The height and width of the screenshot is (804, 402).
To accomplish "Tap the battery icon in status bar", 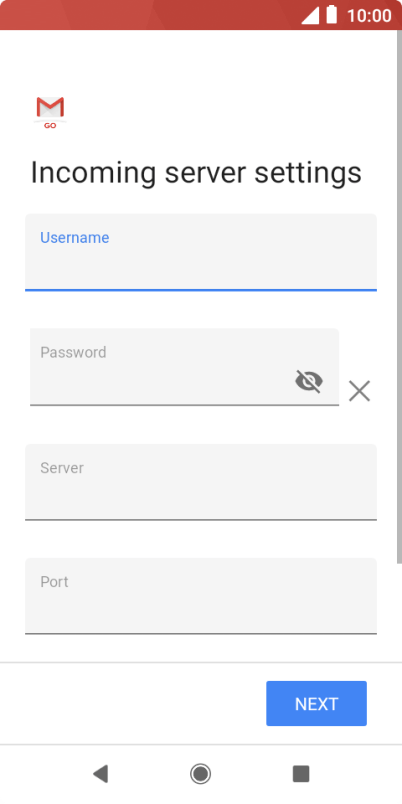I will [x=332, y=15].
